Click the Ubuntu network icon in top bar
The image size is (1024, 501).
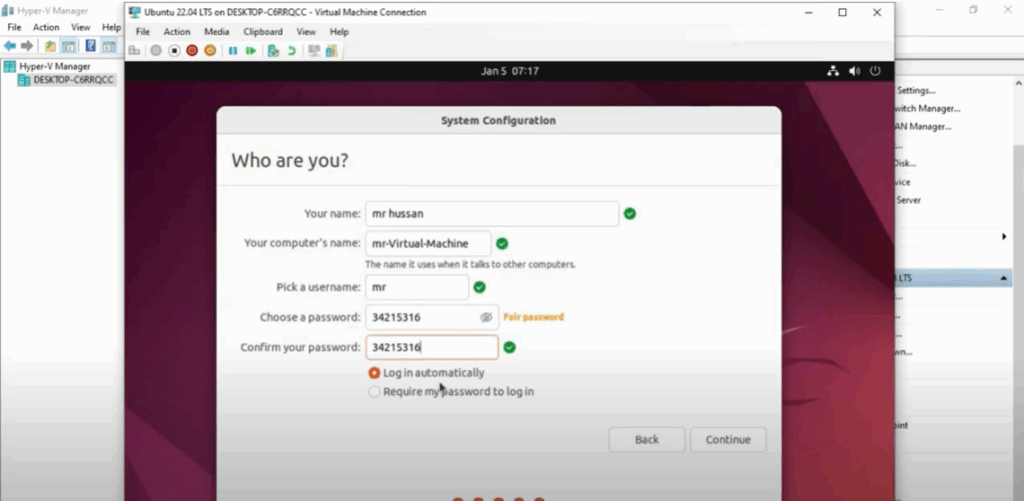(833, 71)
